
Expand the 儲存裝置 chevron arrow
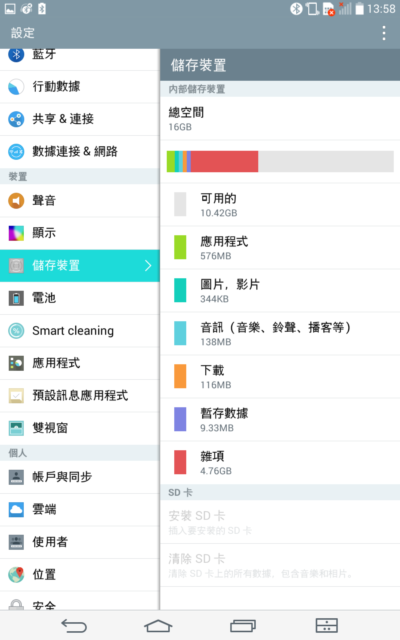(148, 266)
